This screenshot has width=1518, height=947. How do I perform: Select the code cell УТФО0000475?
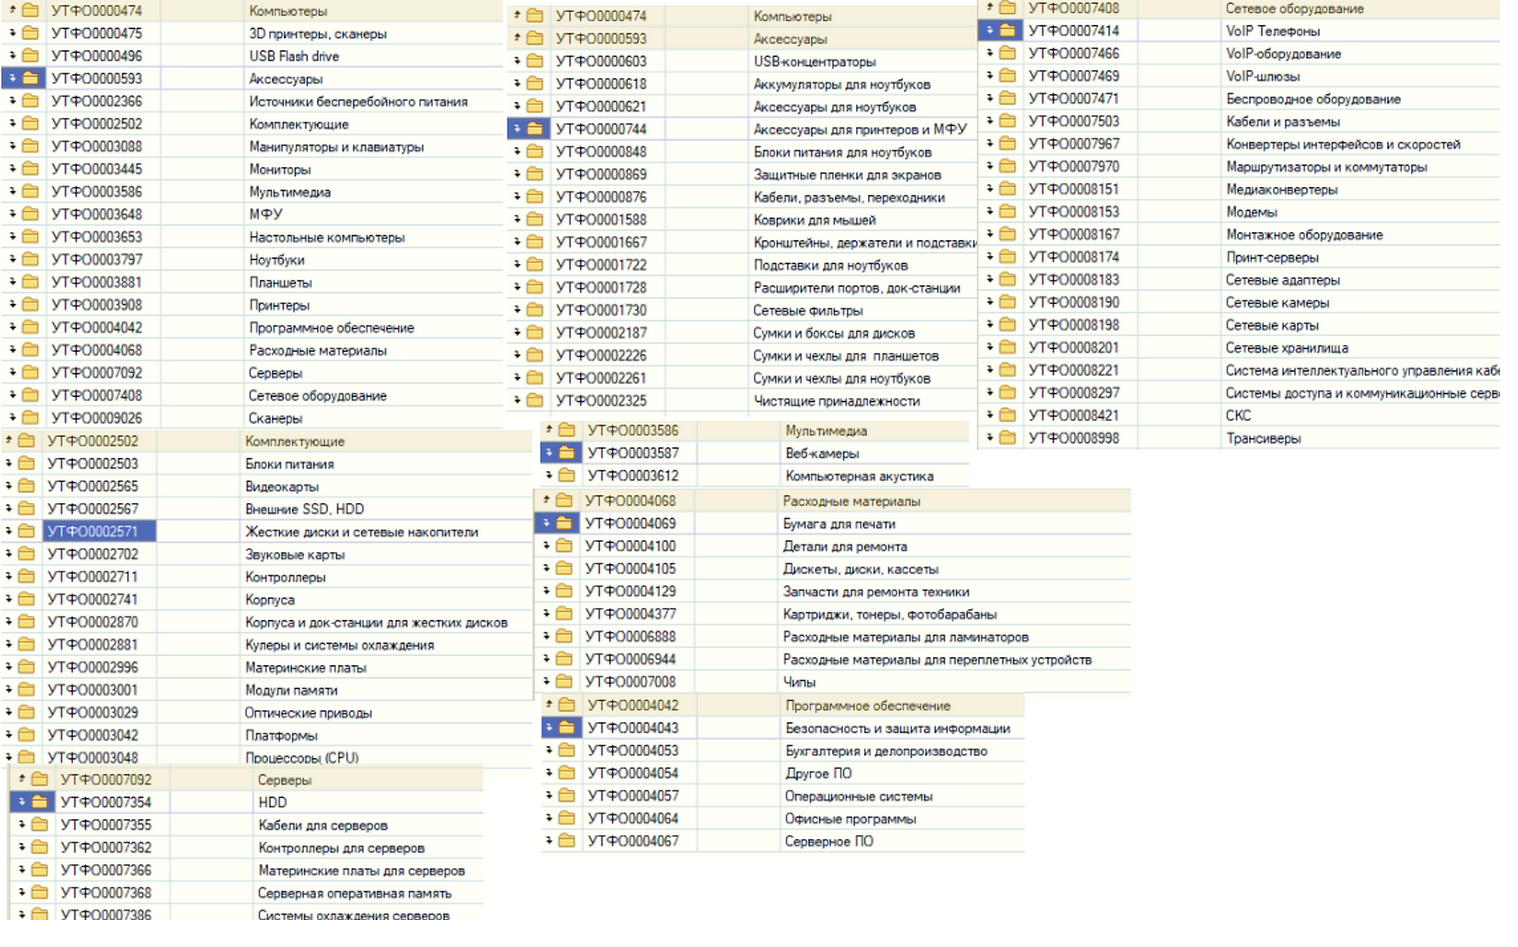click(x=97, y=33)
